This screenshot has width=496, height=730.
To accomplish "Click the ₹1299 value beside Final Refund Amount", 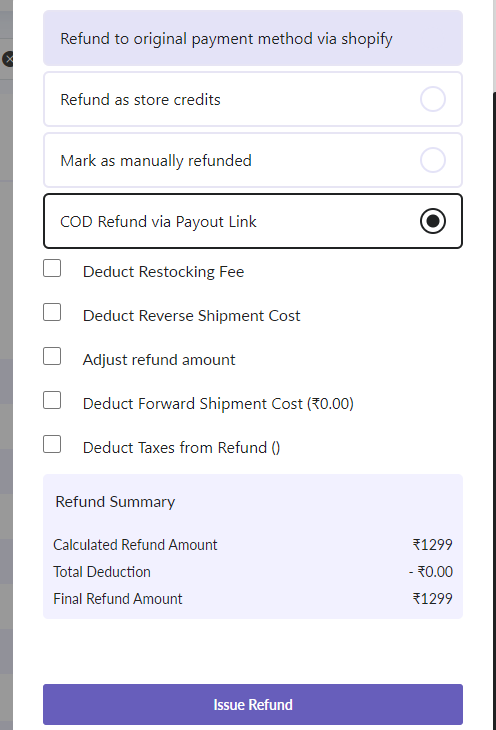I will (x=433, y=599).
